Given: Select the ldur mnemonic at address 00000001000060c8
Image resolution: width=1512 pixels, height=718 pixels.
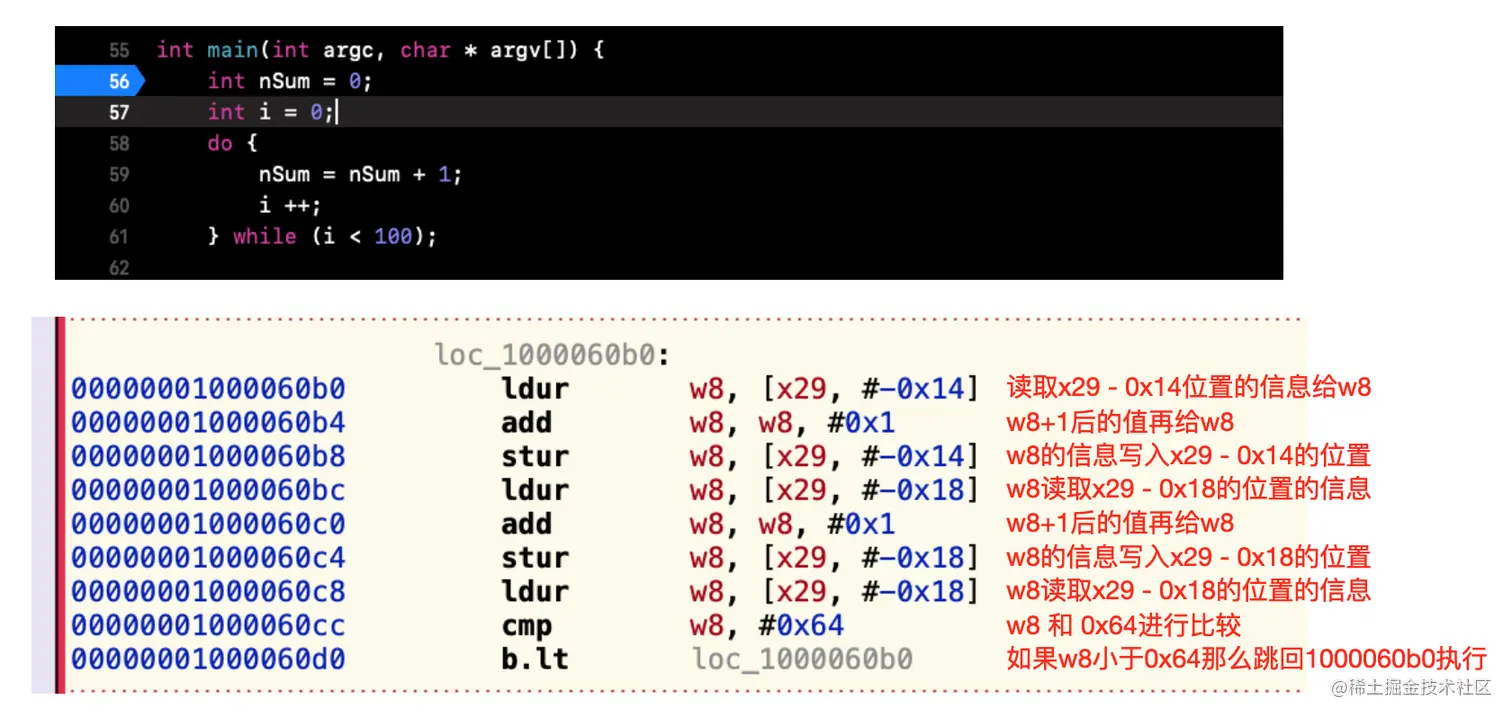Looking at the screenshot, I should click(535, 591).
